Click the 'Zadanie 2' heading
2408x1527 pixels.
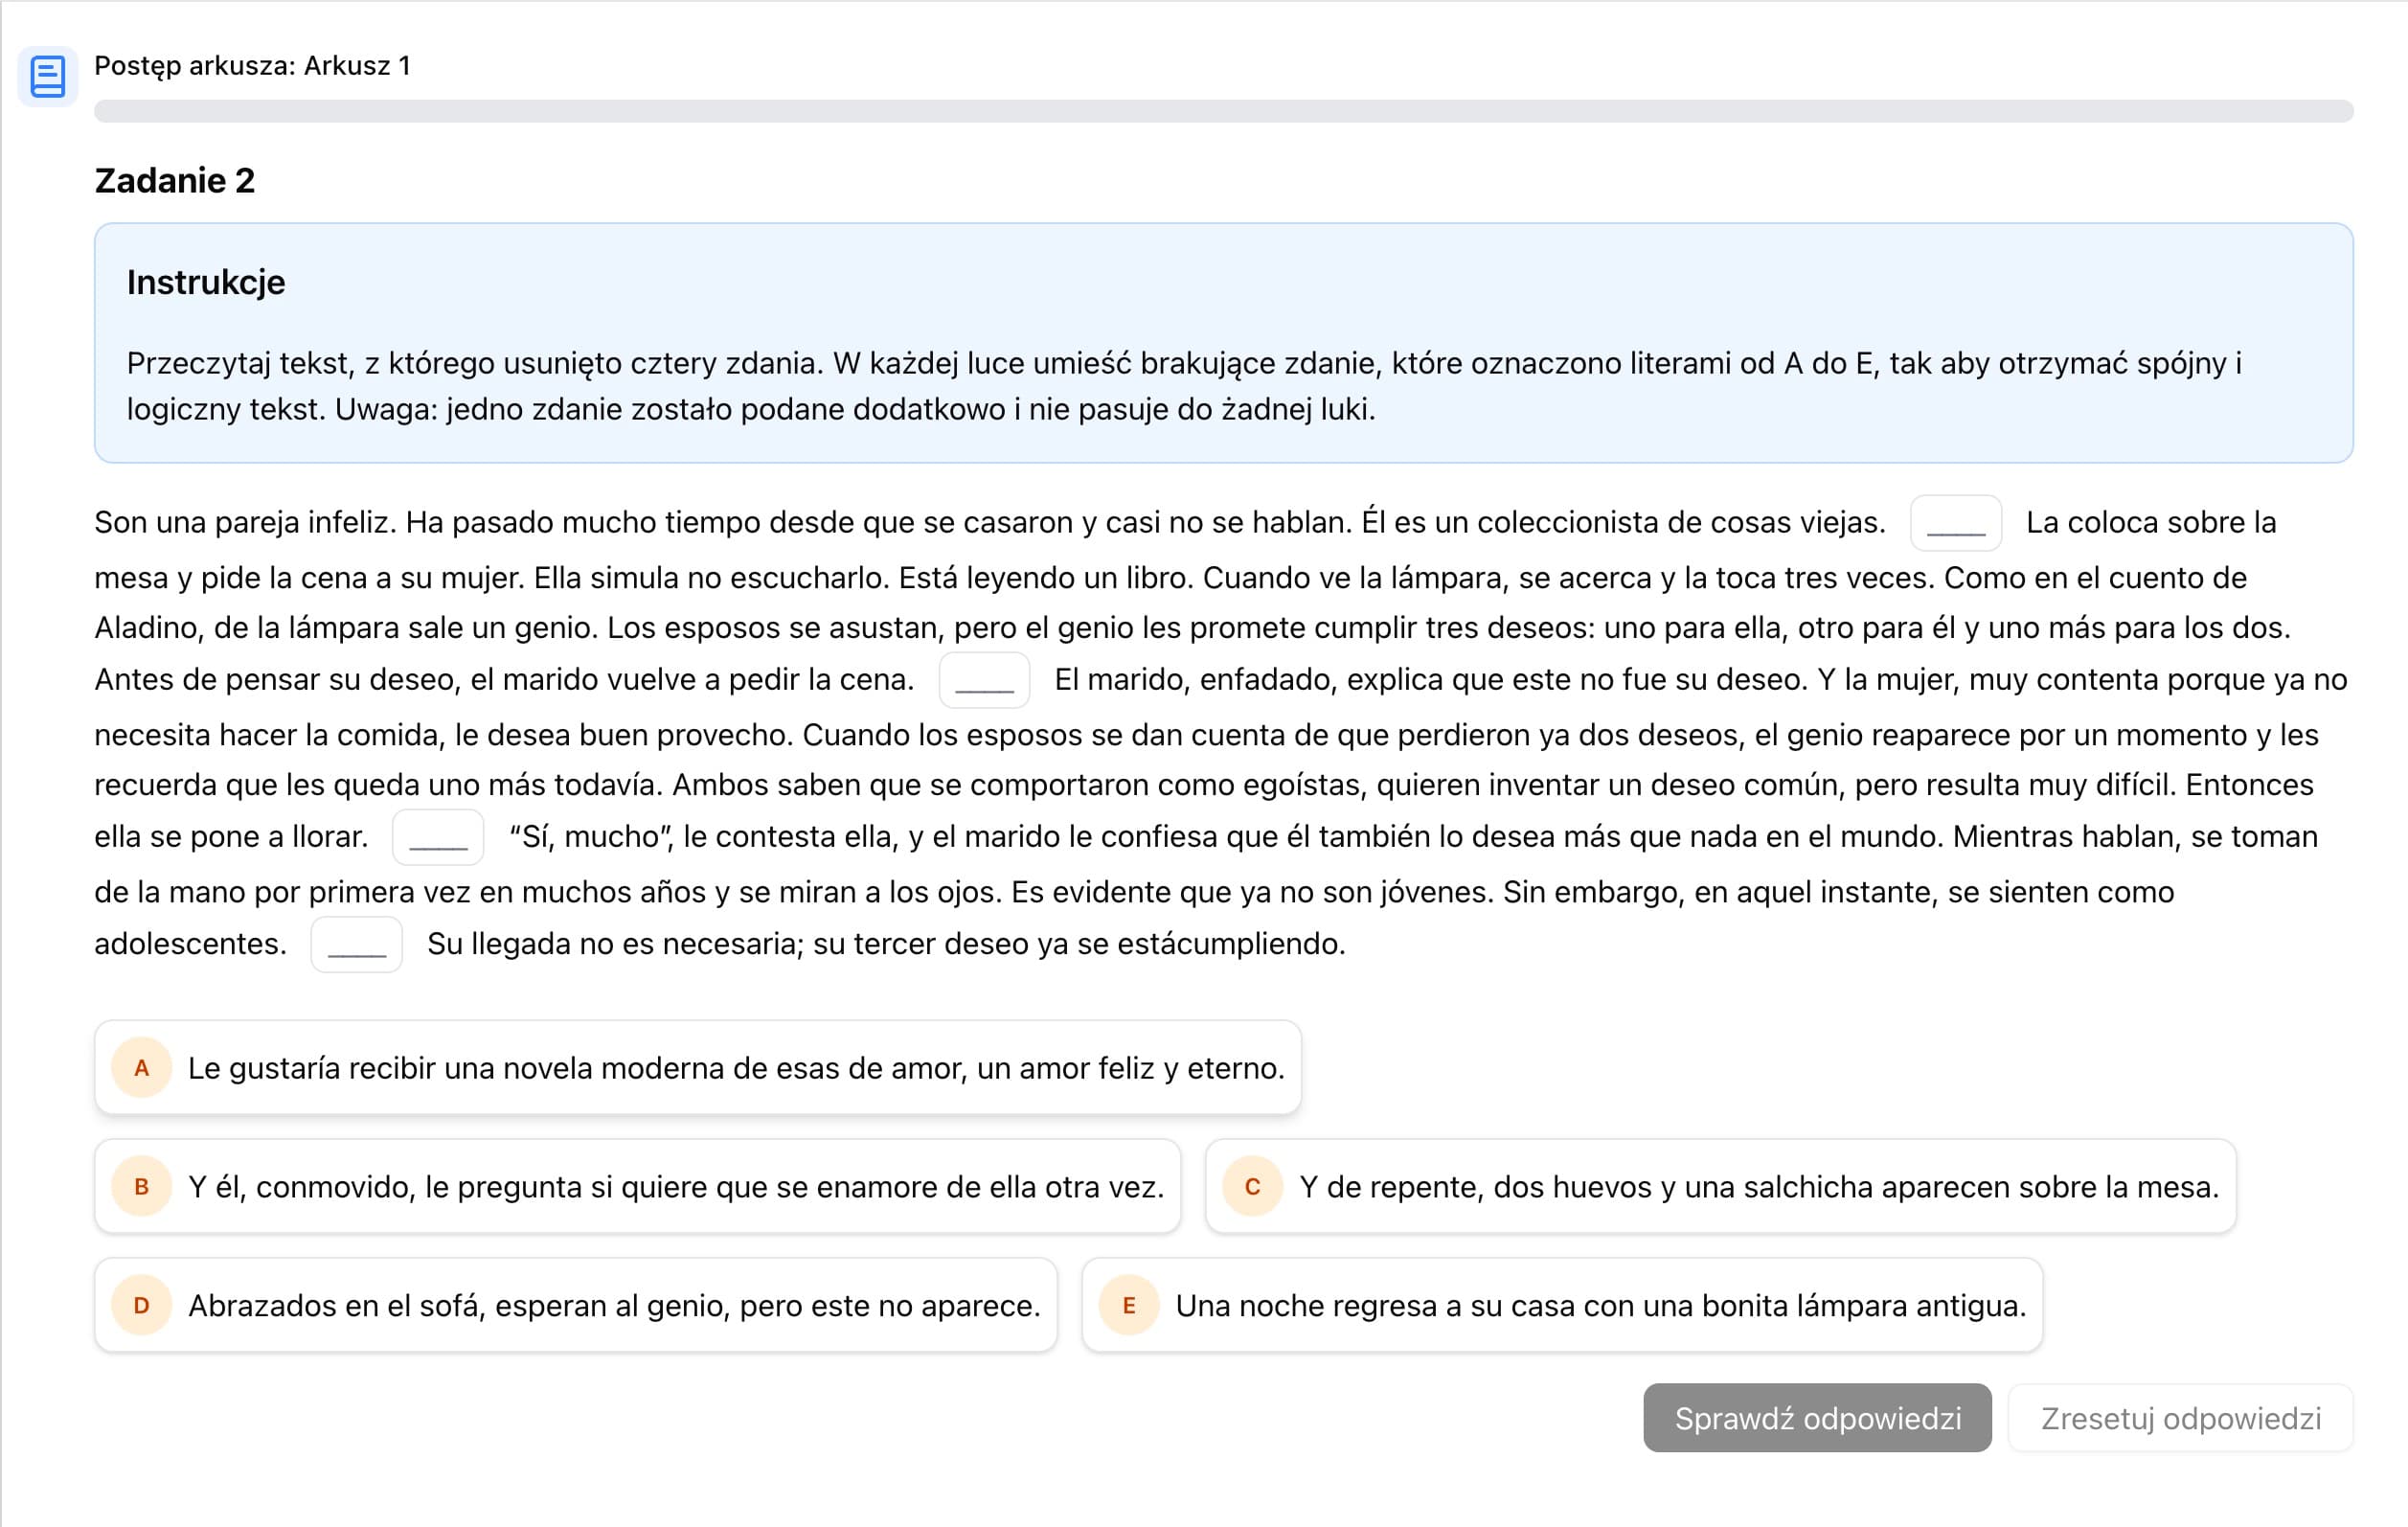coord(175,181)
